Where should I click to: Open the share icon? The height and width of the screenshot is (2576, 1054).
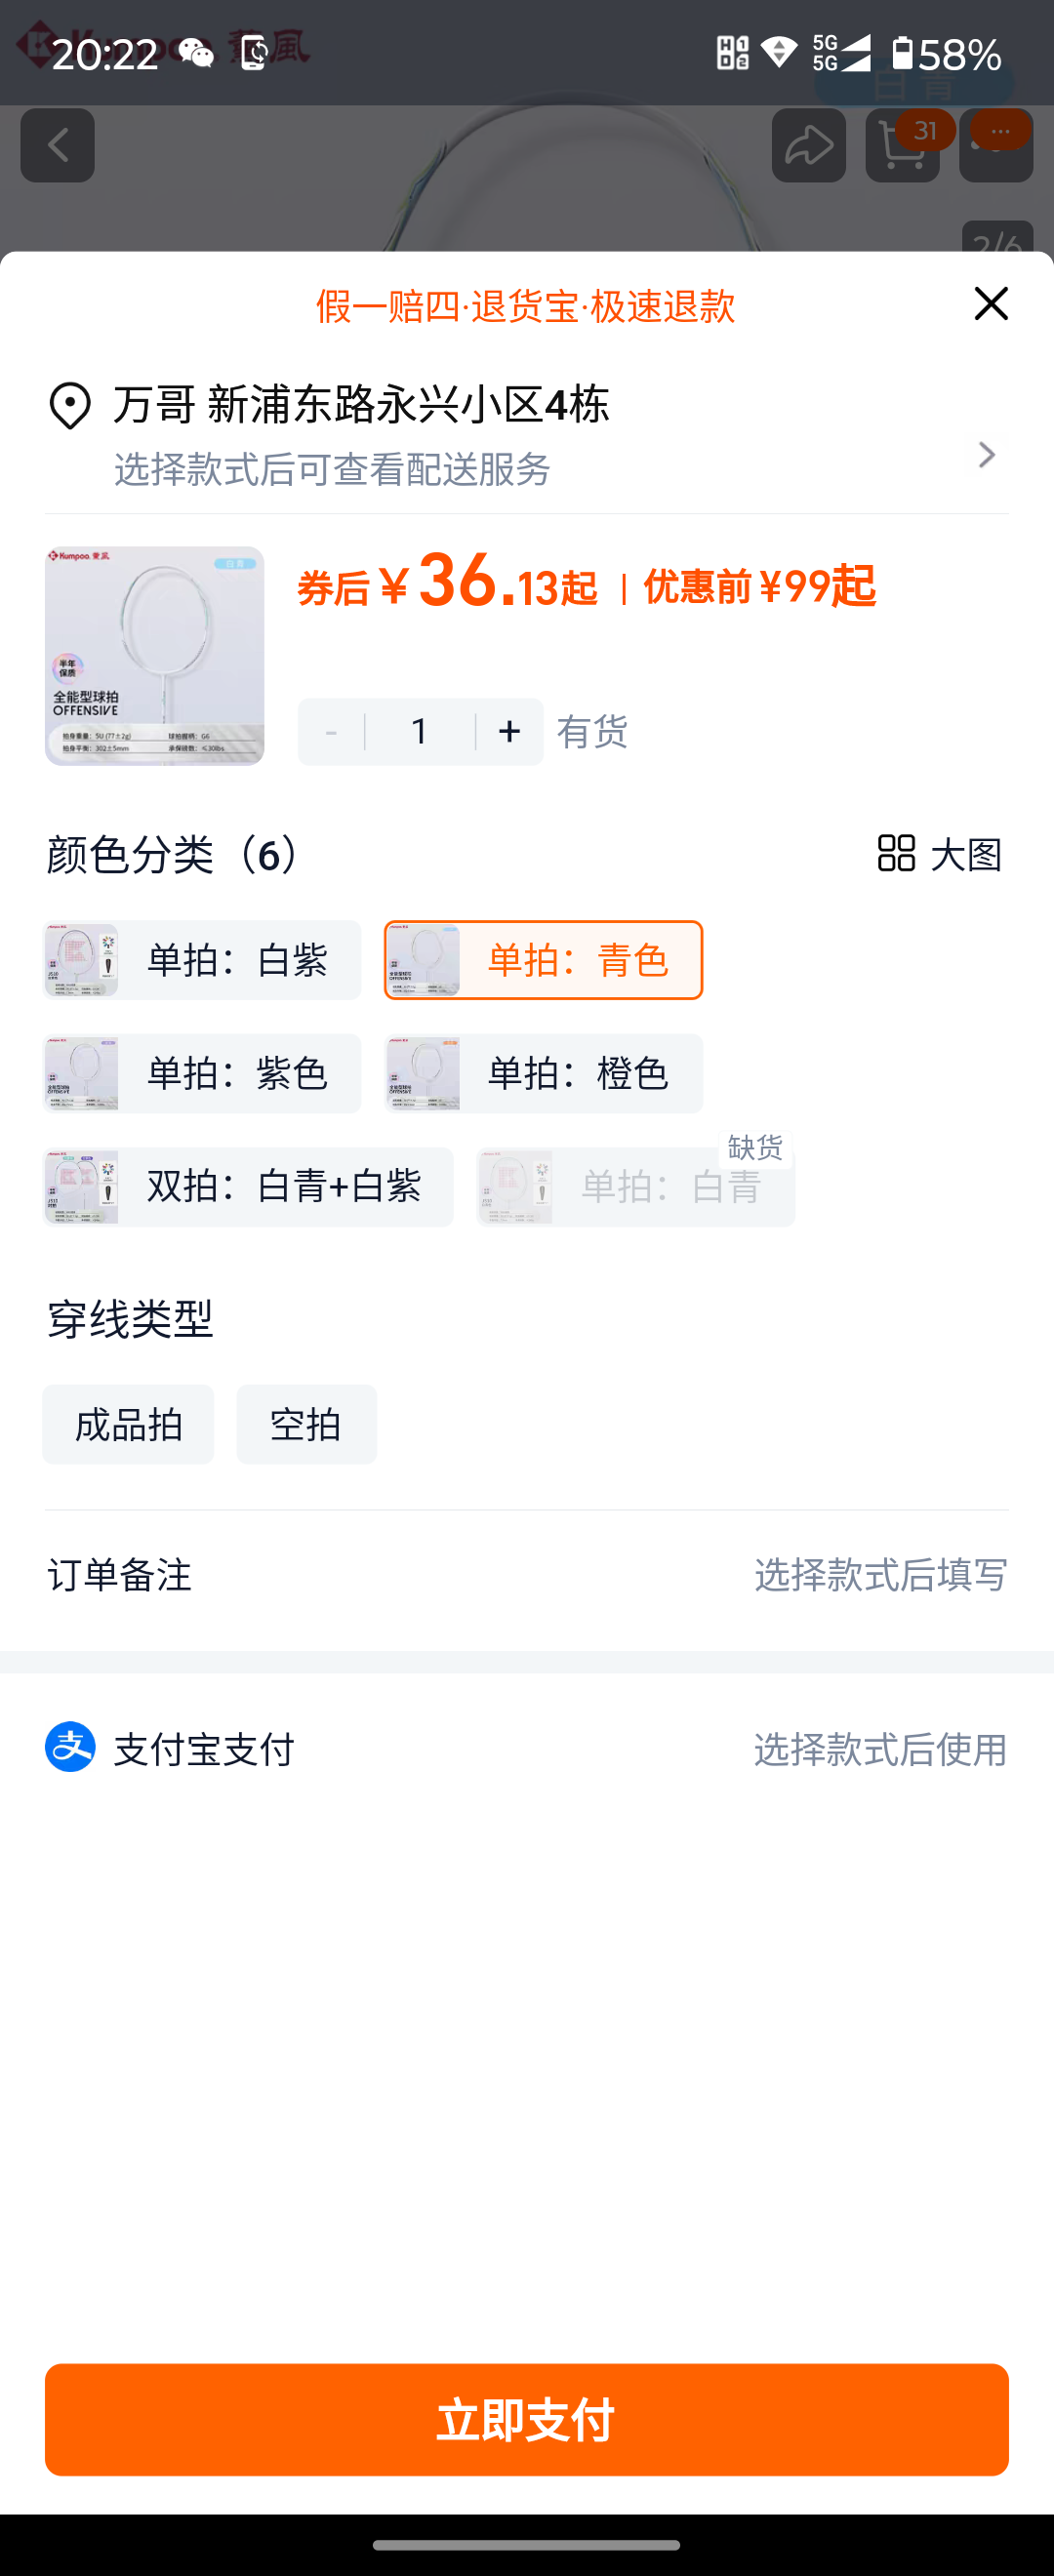tap(808, 146)
